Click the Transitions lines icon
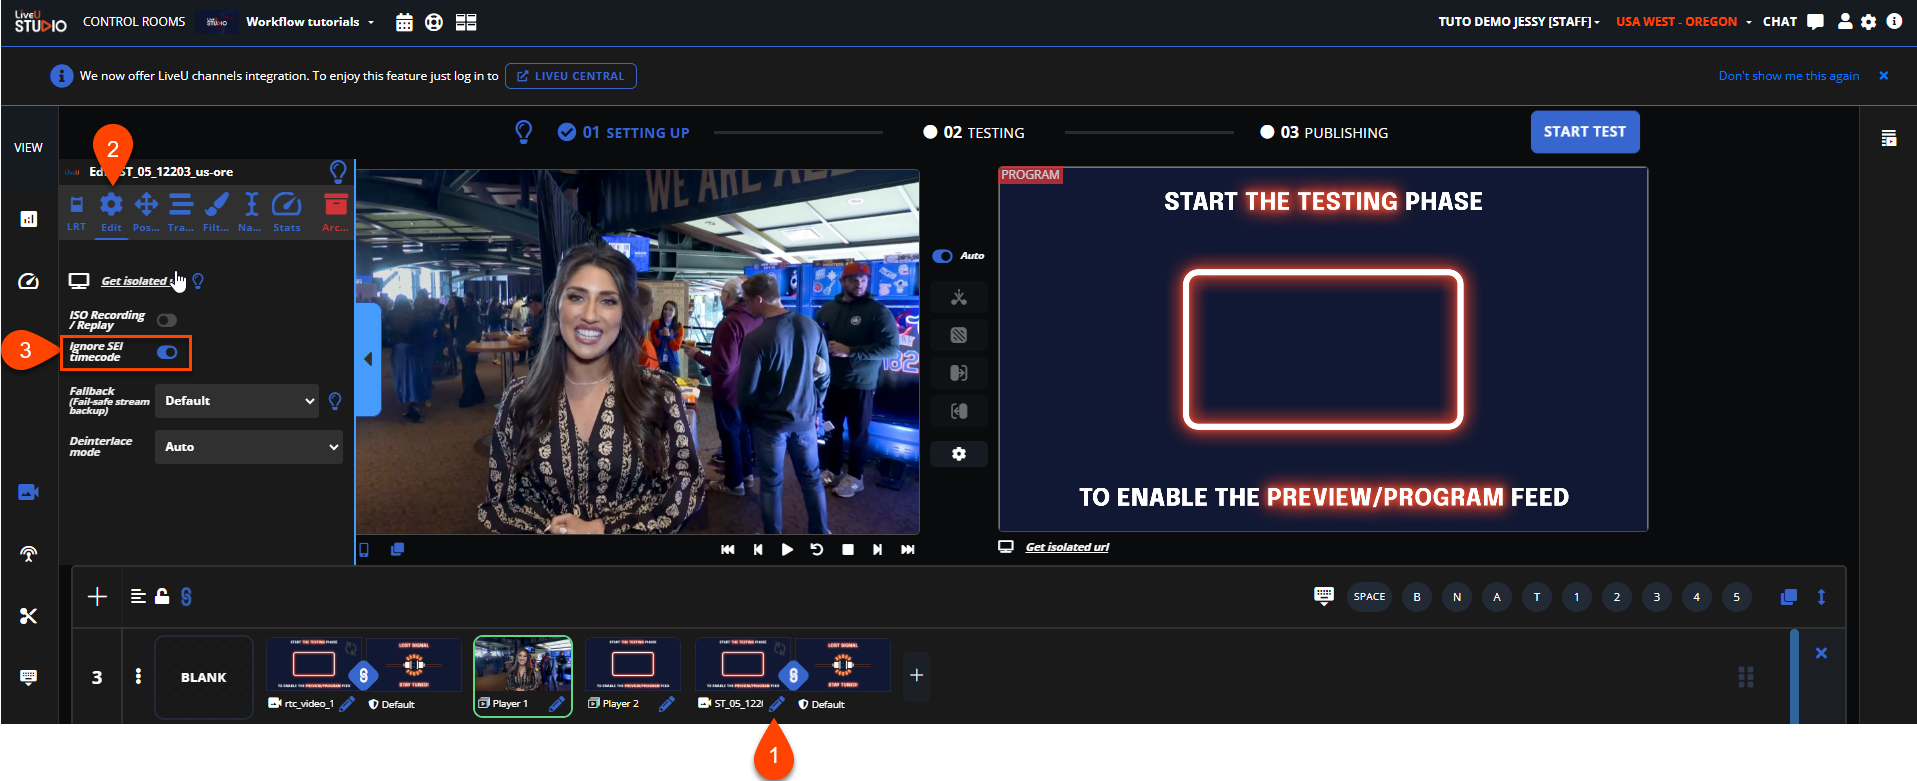Screen dimensions: 1917x781 (x=181, y=206)
